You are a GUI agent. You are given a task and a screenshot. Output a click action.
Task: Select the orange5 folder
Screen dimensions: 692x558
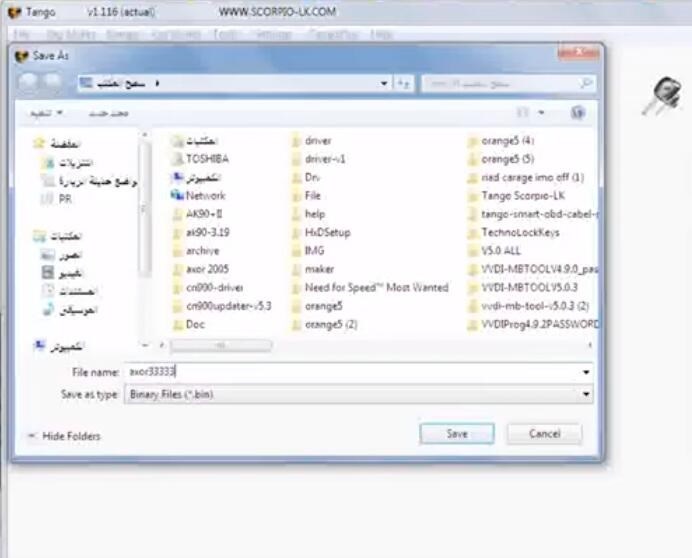coord(317,306)
